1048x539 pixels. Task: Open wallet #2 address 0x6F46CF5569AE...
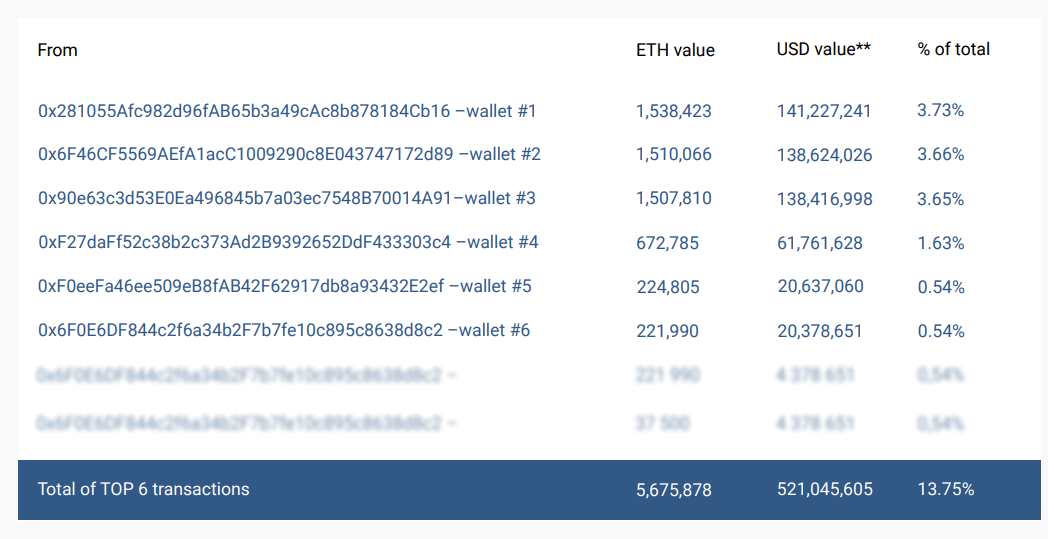(x=289, y=154)
